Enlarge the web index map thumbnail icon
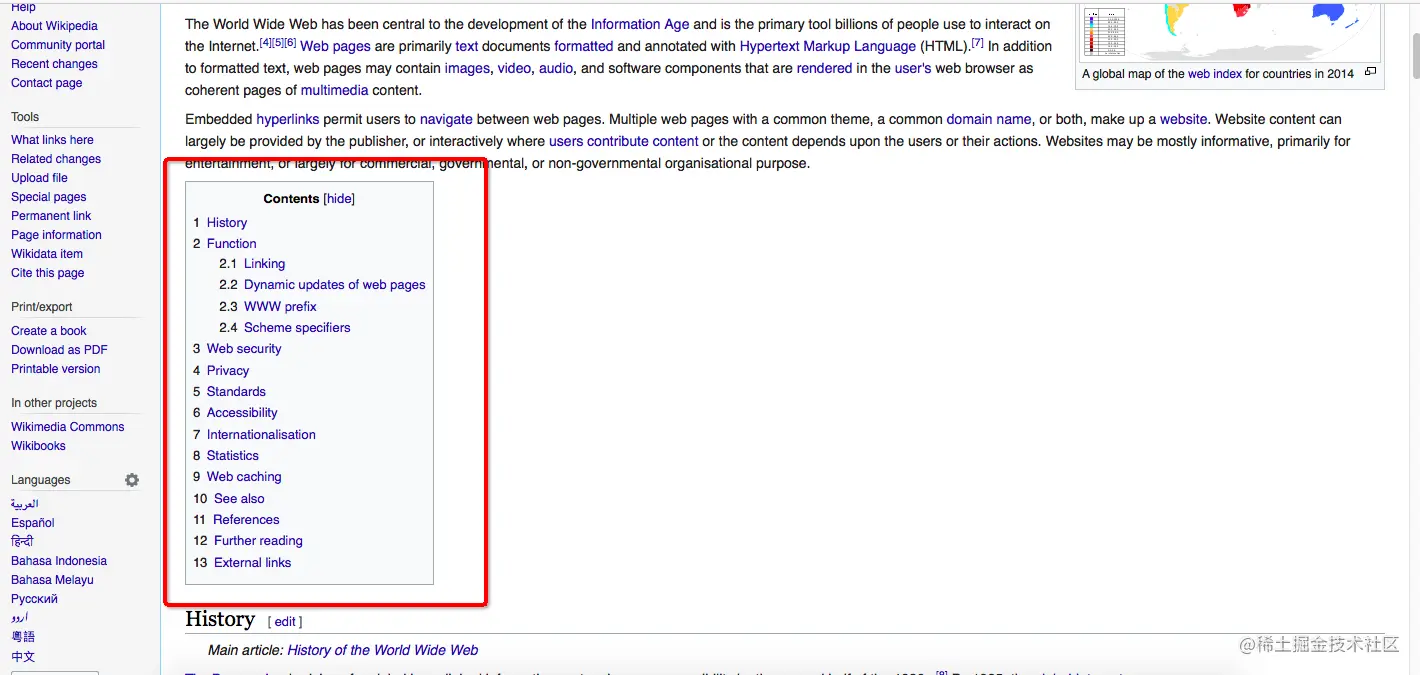This screenshot has height=675, width=1420. (1370, 72)
